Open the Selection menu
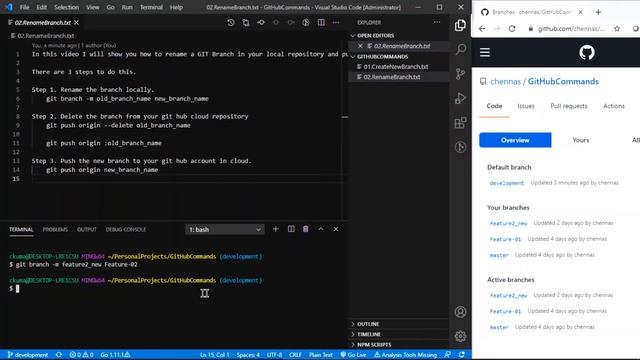 pos(66,7)
